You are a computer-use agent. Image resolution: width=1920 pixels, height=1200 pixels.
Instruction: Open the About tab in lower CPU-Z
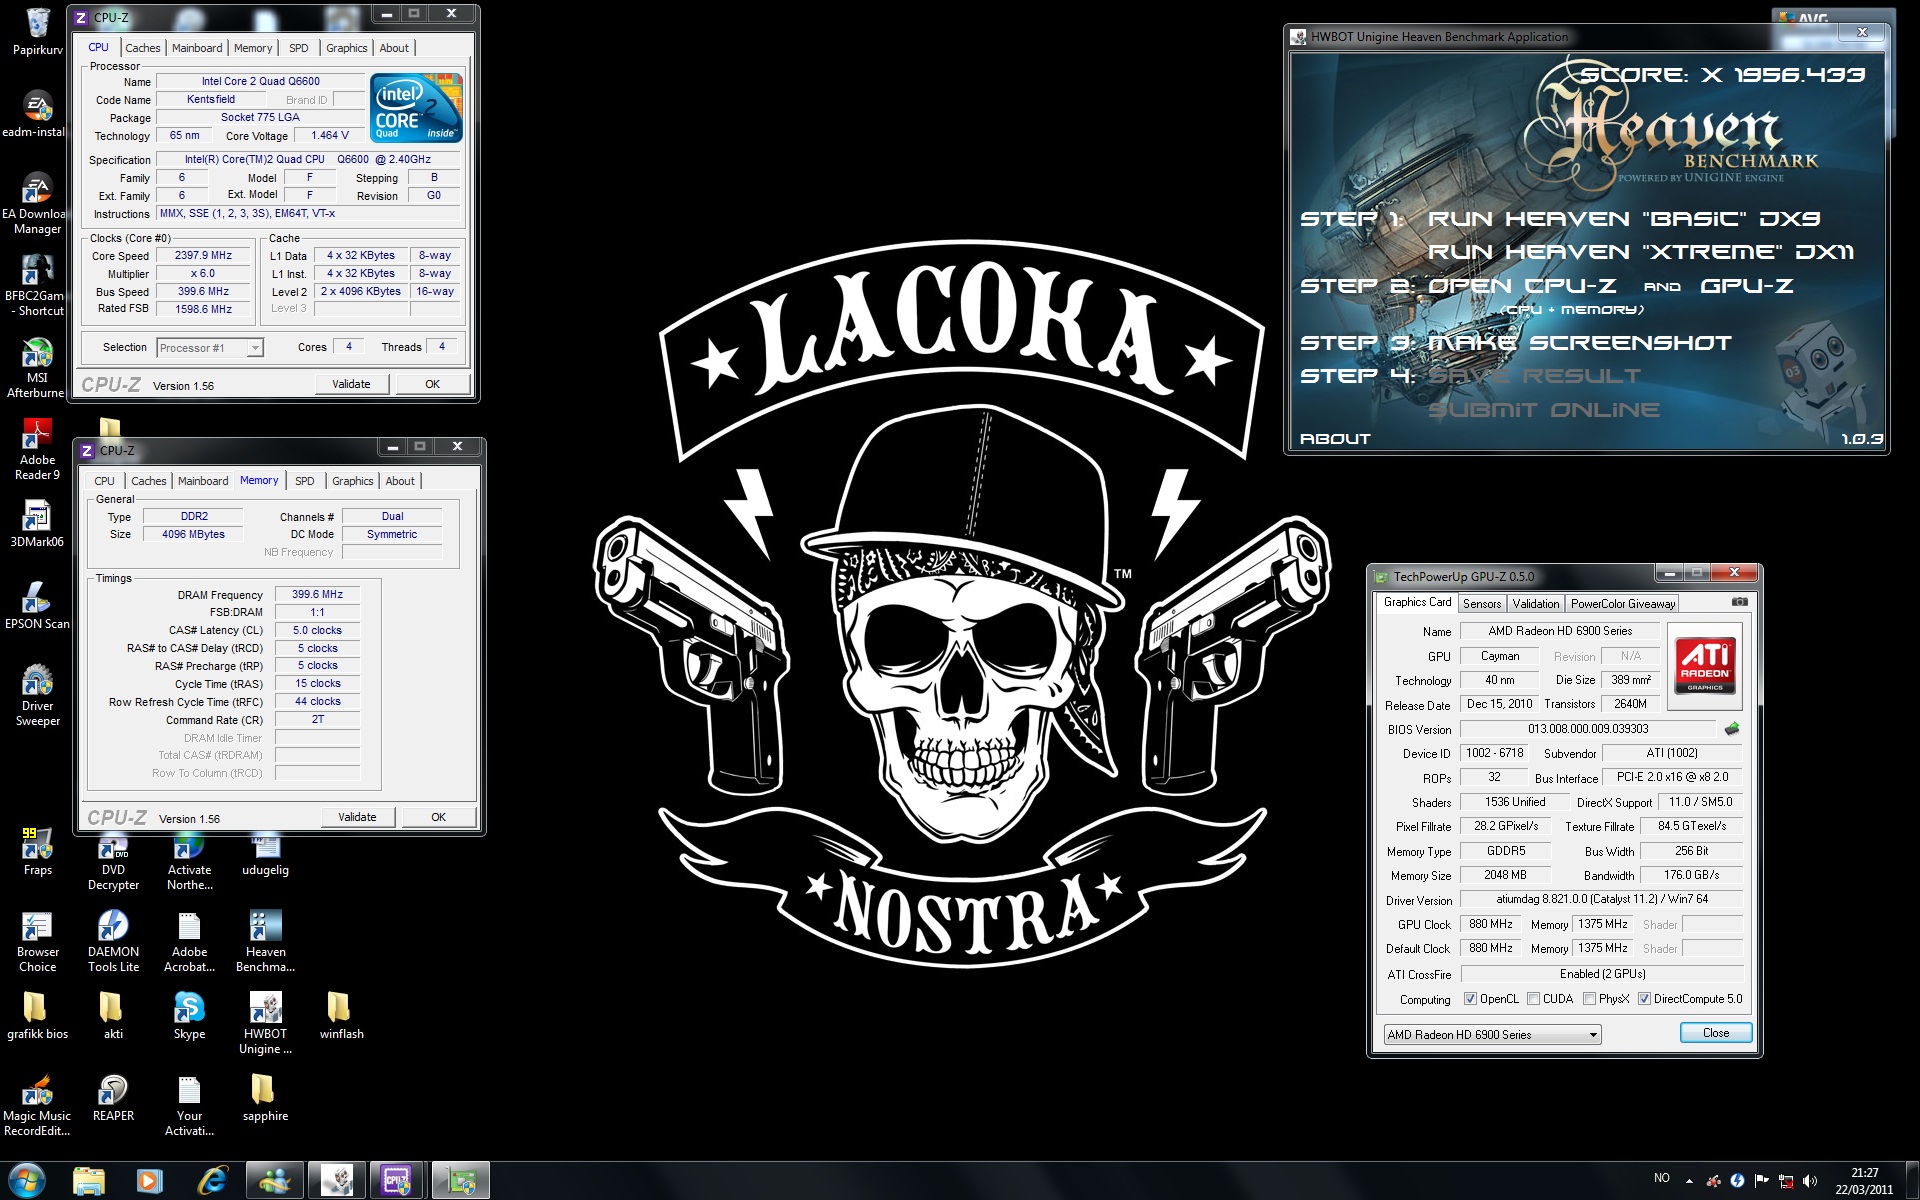(400, 481)
